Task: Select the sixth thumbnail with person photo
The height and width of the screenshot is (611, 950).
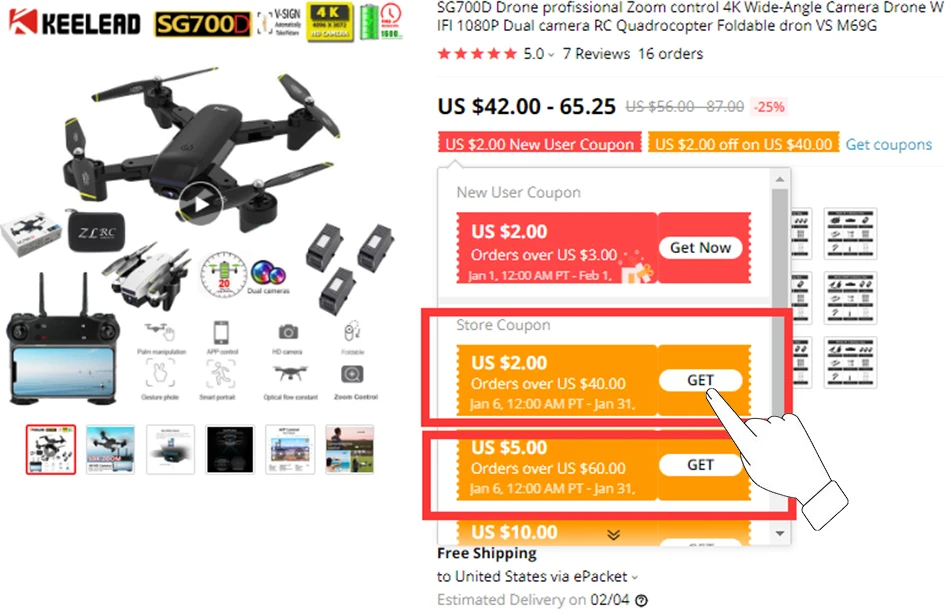Action: pyautogui.click(x=350, y=449)
